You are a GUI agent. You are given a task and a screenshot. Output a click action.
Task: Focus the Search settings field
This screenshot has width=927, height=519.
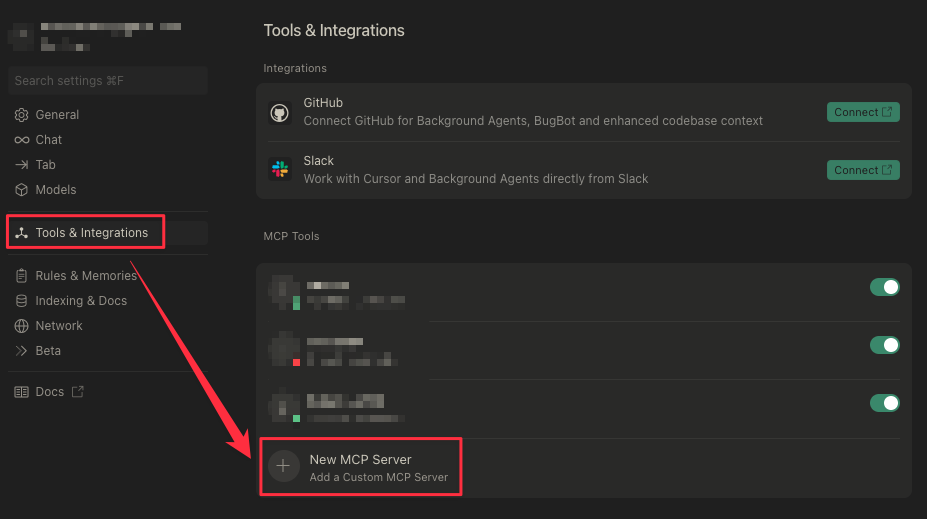(x=107, y=81)
